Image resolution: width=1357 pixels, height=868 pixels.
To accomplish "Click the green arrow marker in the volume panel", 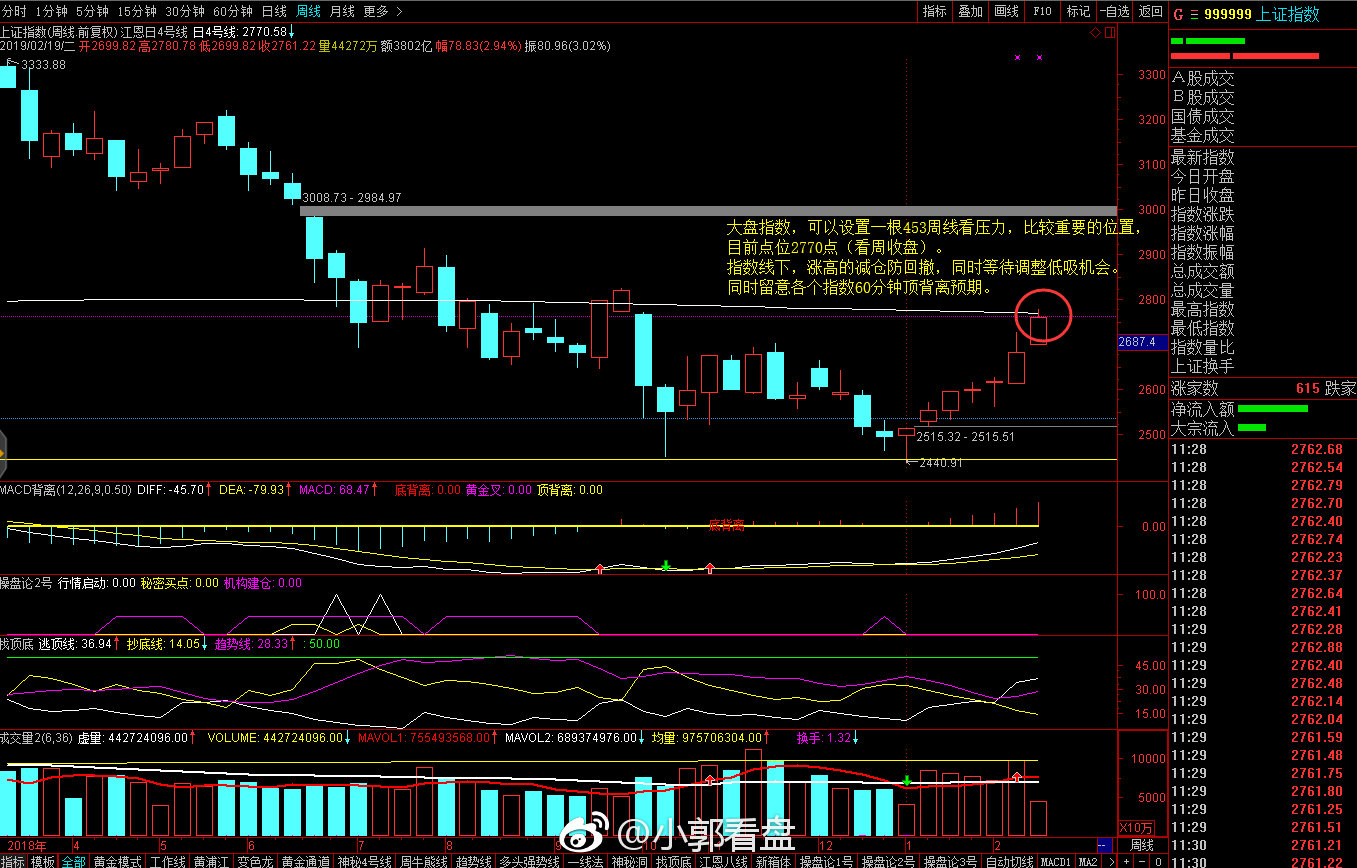I will [x=906, y=780].
